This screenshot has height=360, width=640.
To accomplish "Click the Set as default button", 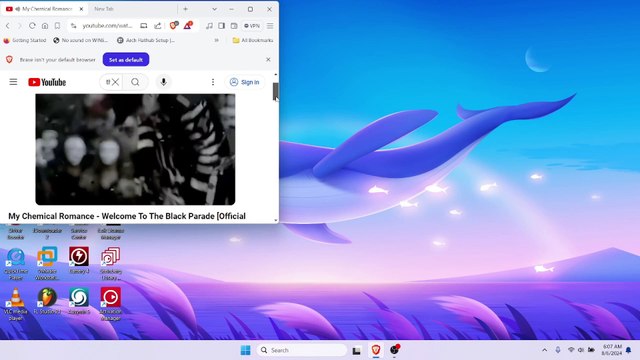I will point(126,60).
